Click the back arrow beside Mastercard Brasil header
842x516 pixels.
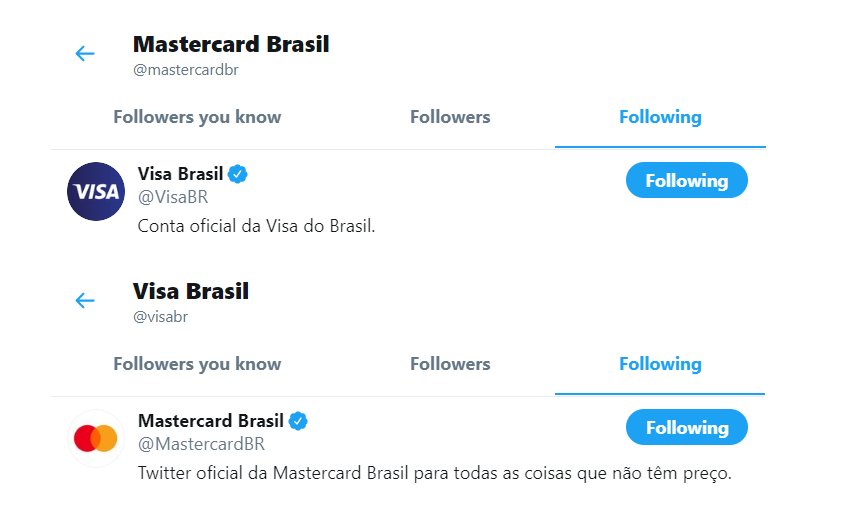[x=85, y=54]
